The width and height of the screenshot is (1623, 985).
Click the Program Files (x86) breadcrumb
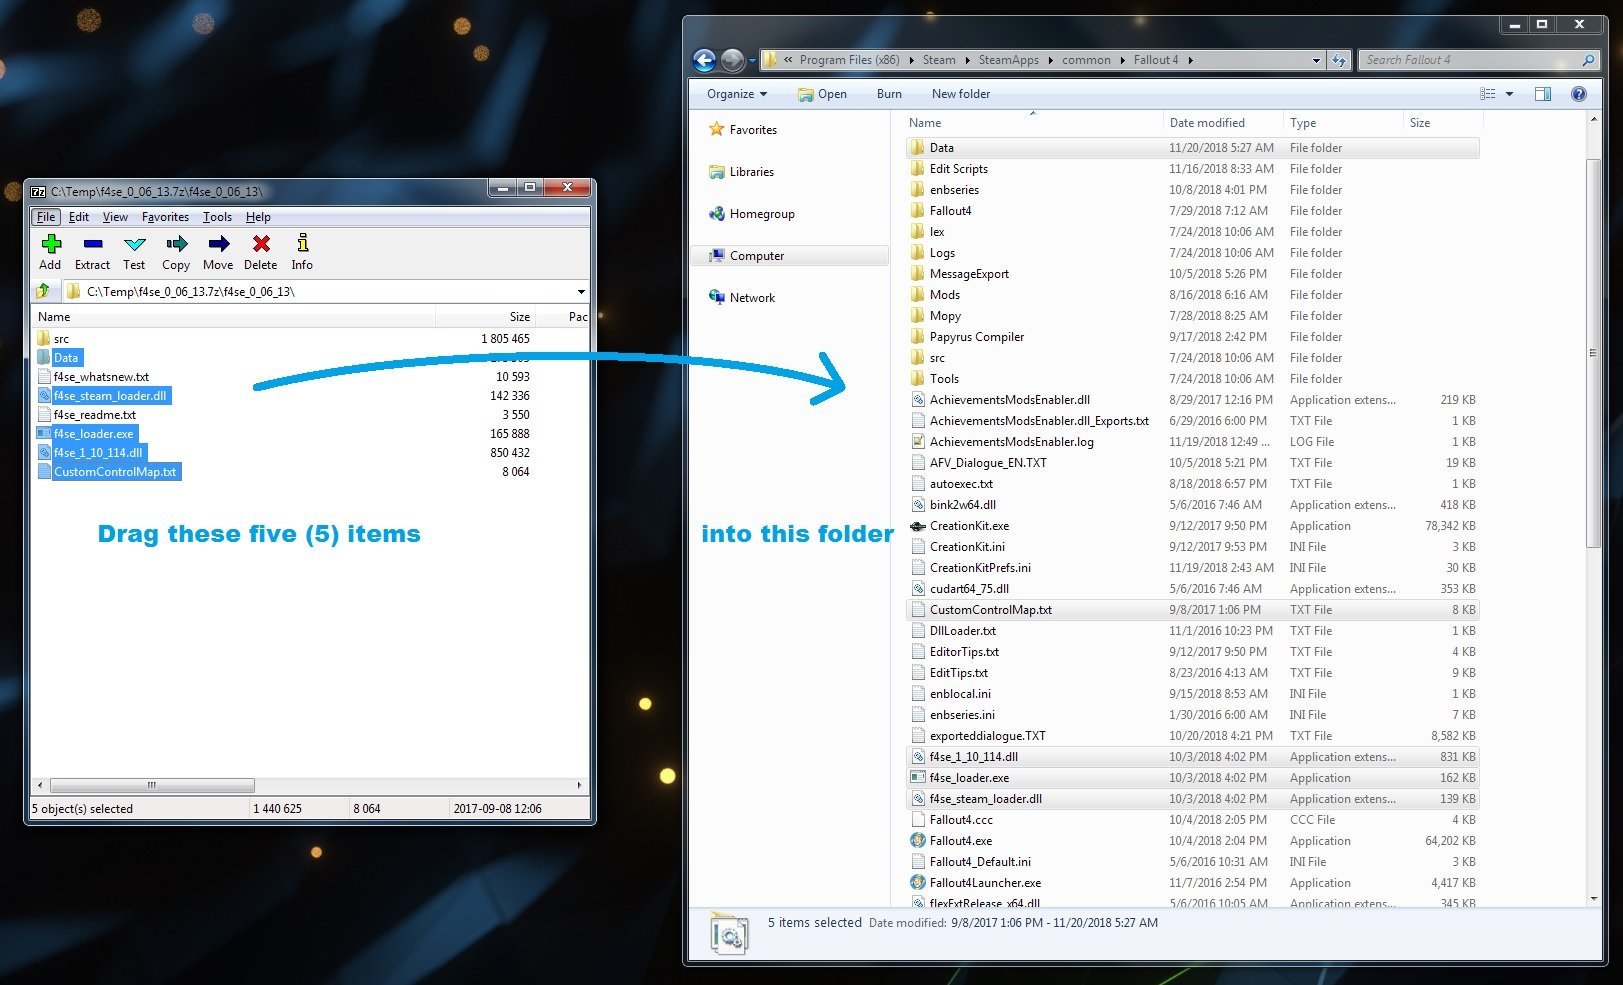pos(849,60)
